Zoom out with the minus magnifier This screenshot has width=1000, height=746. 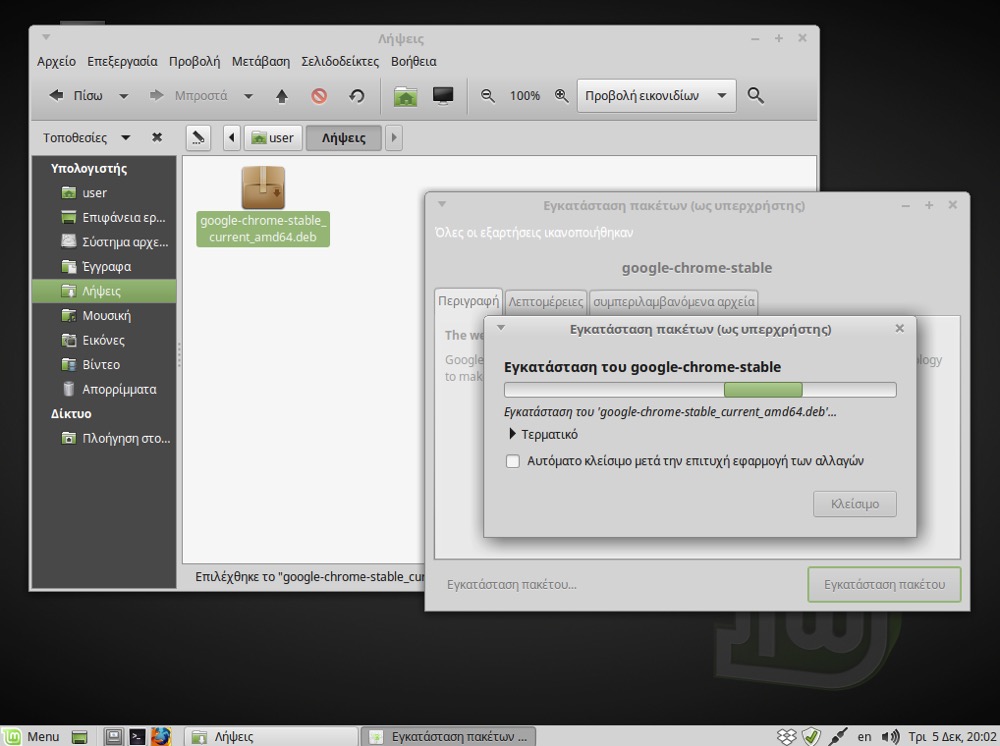pos(488,96)
